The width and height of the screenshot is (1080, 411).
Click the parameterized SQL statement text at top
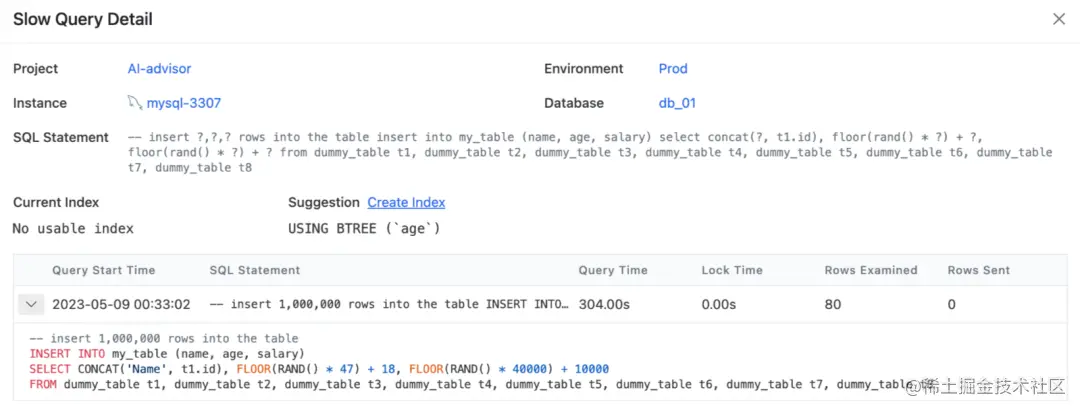coord(590,152)
